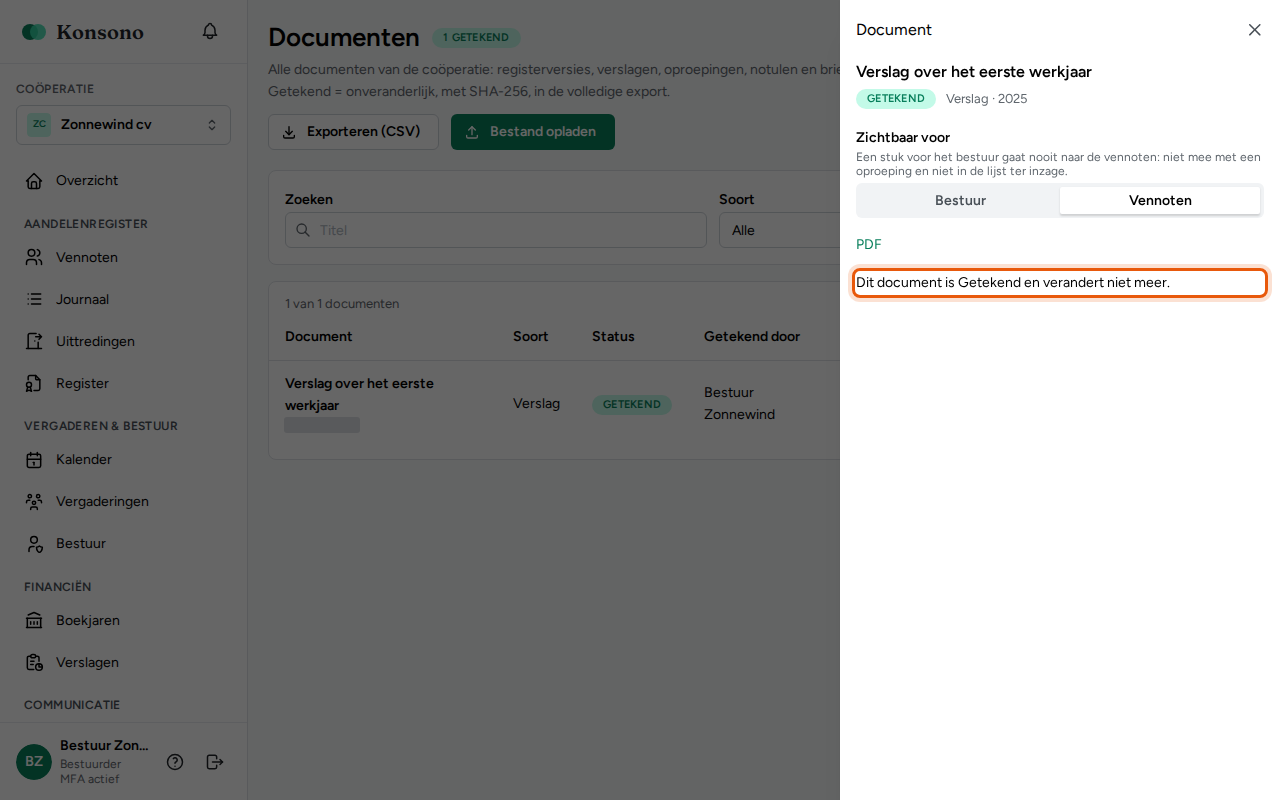Open the help question mark icon
Image resolution: width=1280 pixels, height=800 pixels.
point(175,762)
